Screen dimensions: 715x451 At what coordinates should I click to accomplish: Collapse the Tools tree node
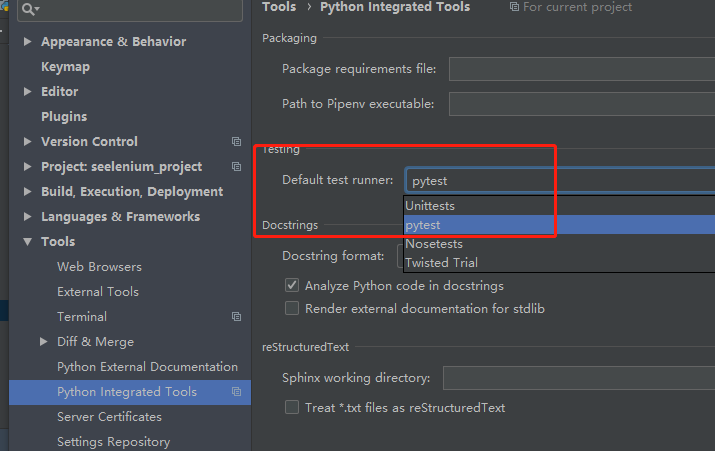[28, 242]
